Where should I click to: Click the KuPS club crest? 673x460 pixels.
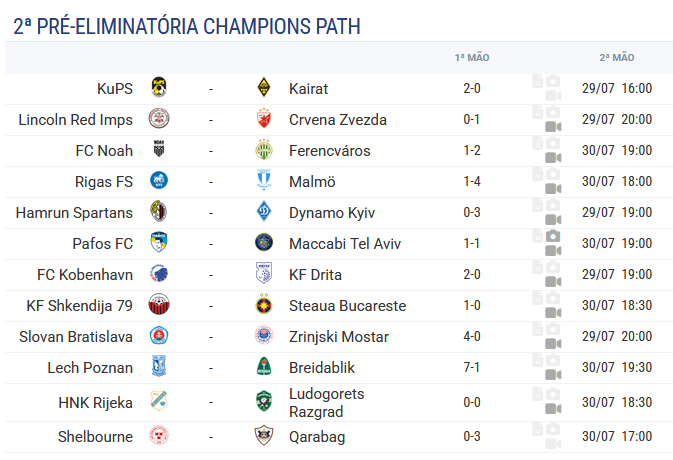click(x=159, y=88)
